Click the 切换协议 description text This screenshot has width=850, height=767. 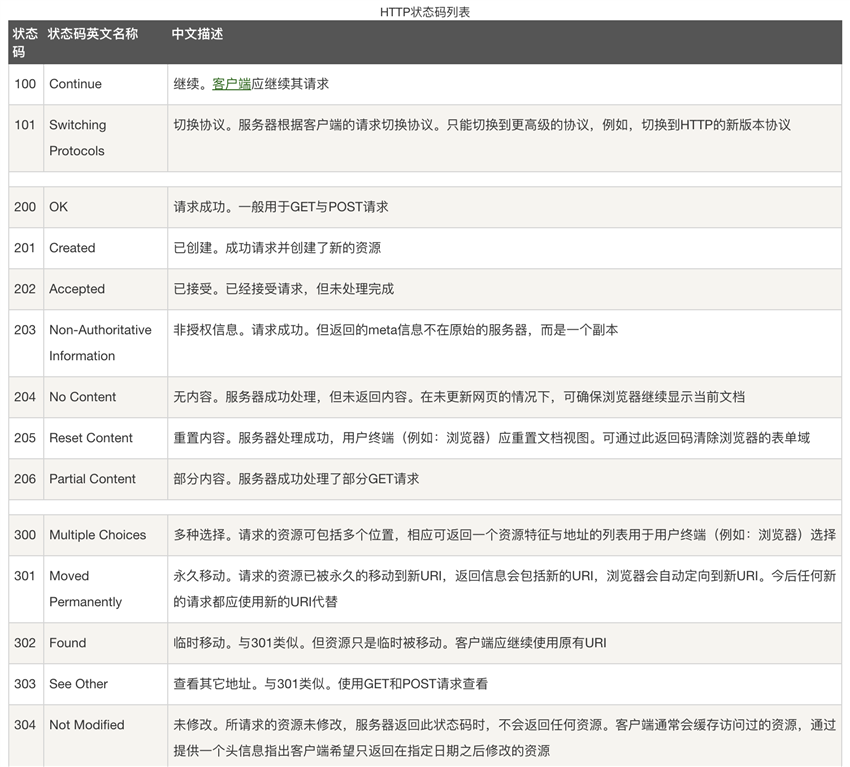[482, 125]
